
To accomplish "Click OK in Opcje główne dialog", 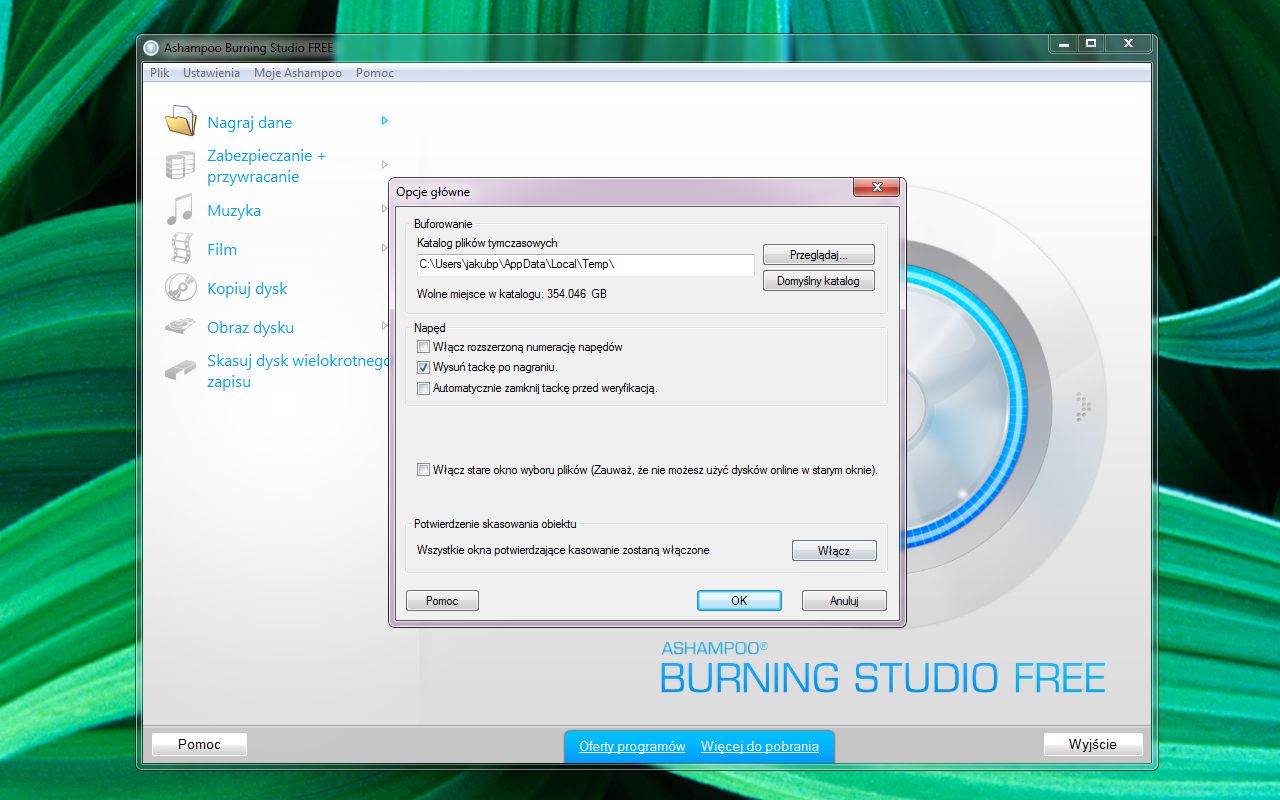I will (739, 601).
